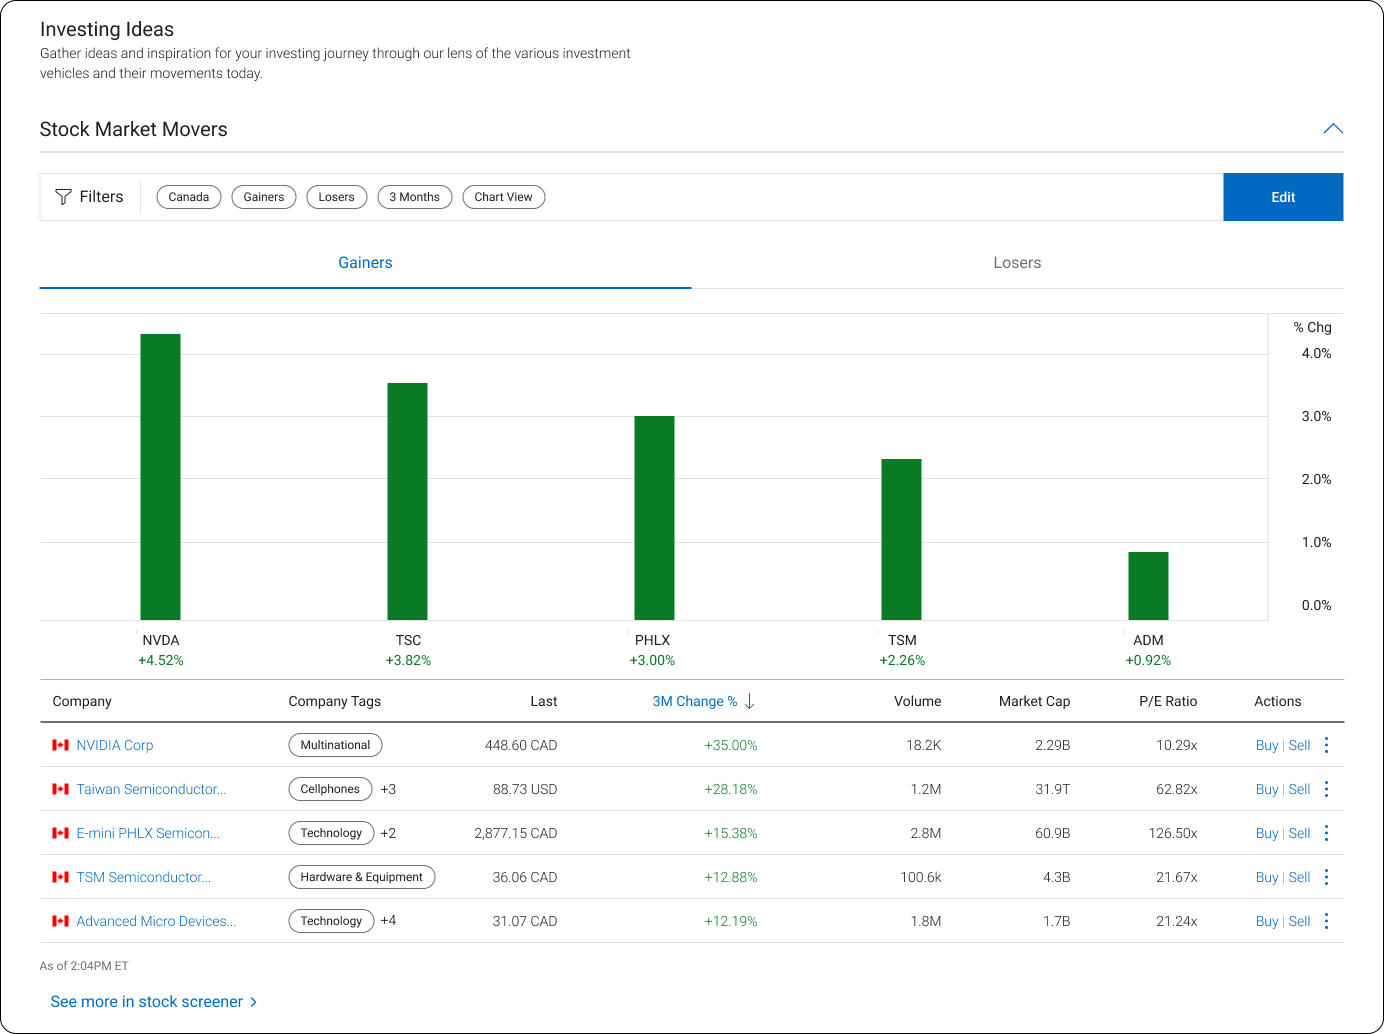Viewport: 1384px width, 1034px height.
Task: Open the more-actions menu for Taiwan Semiconductor
Action: coord(1327,789)
